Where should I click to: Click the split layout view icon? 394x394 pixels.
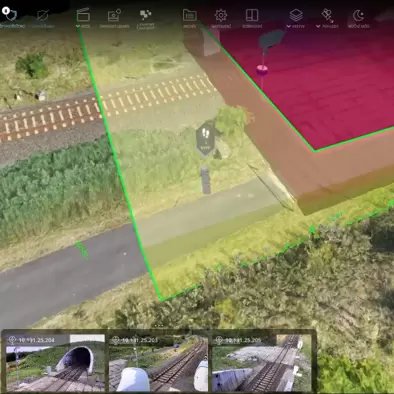tap(252, 15)
